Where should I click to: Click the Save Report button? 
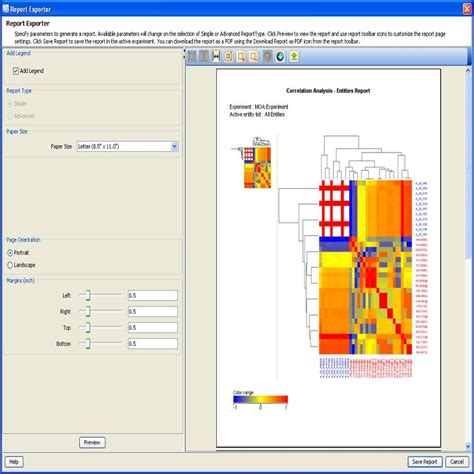(x=425, y=462)
